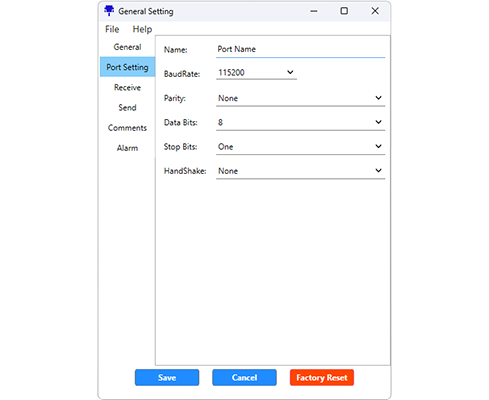Expand the HandShake dropdown chevron

(378, 170)
